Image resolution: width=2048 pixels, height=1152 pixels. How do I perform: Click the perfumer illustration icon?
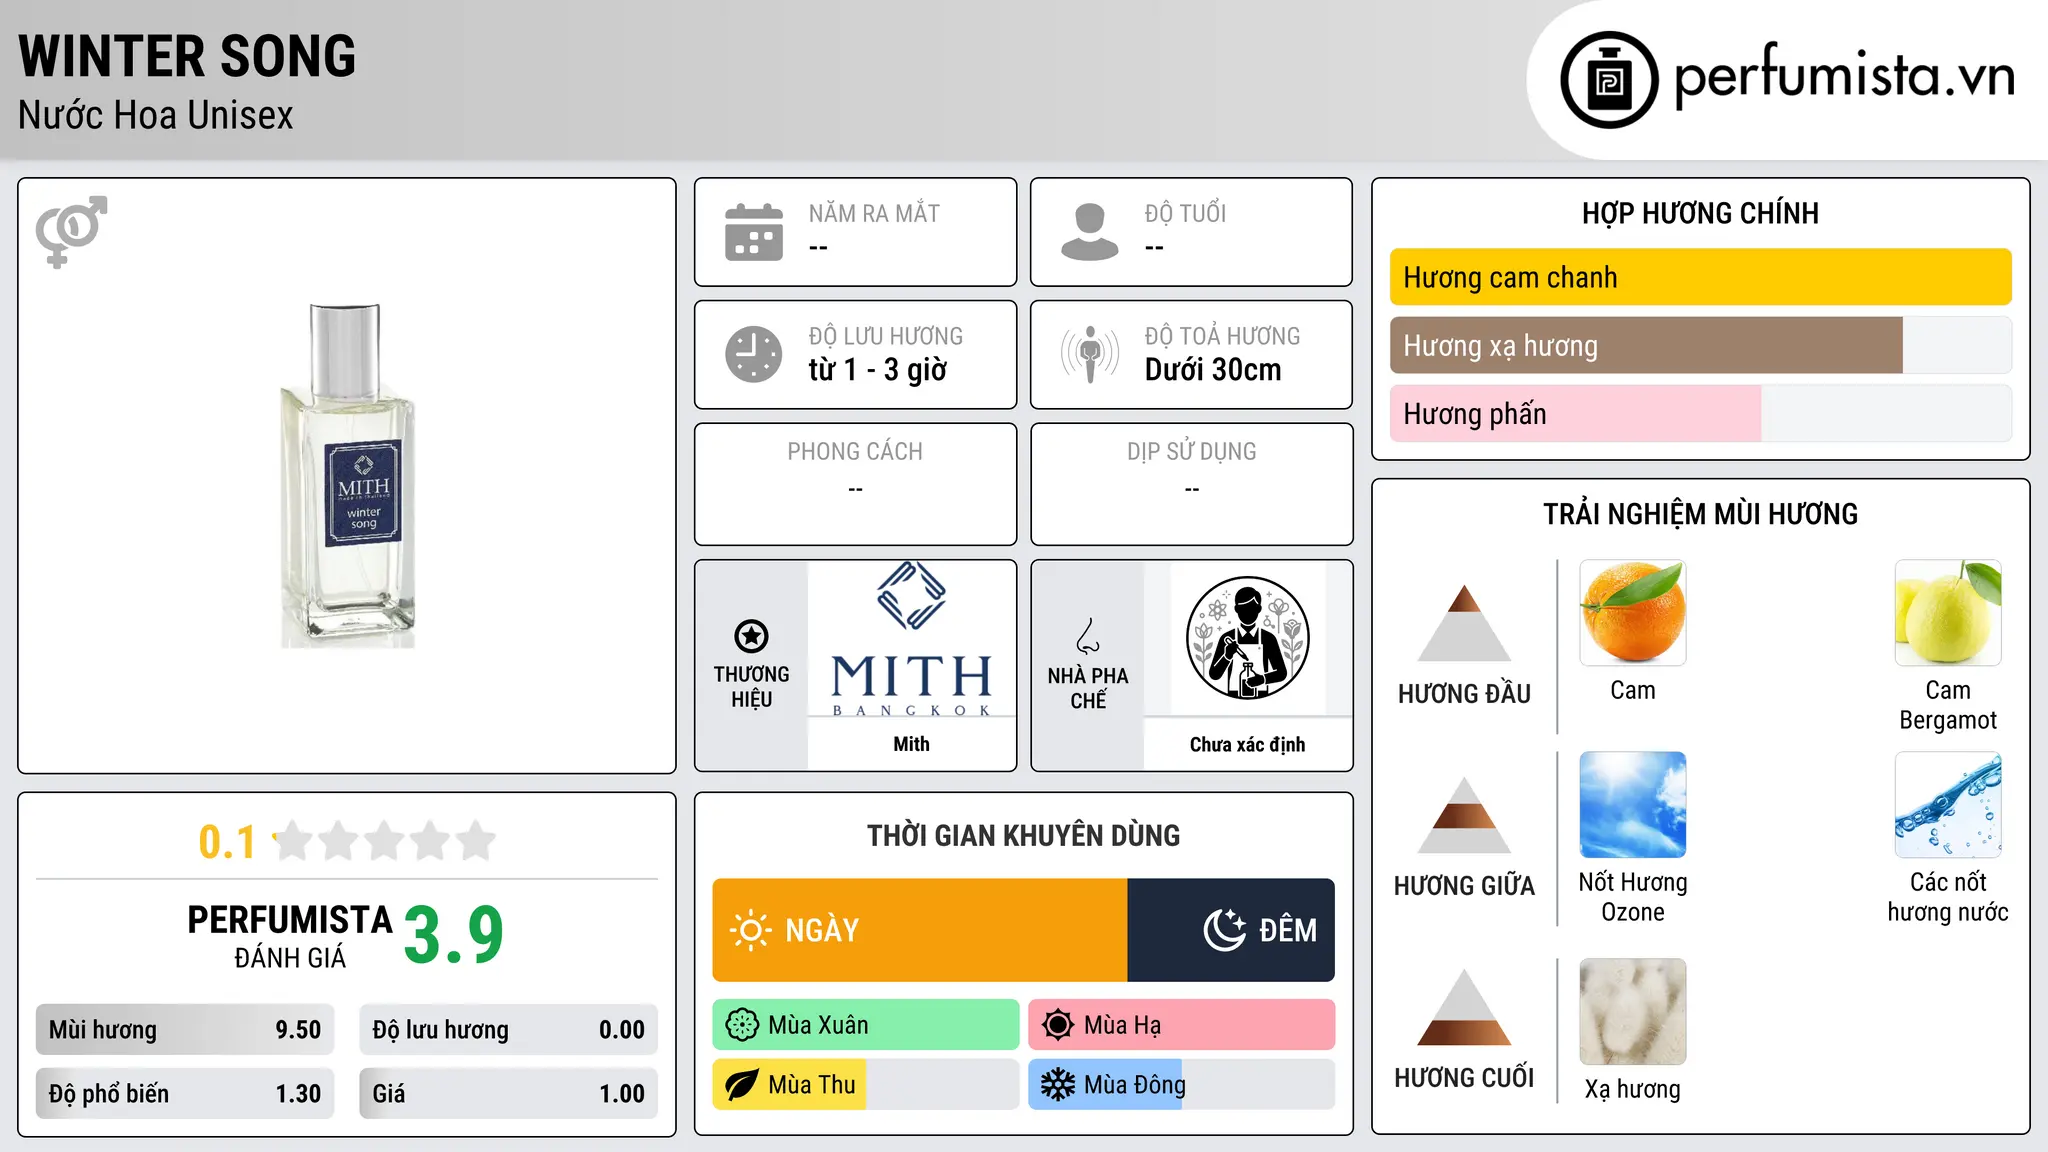[x=1248, y=638]
